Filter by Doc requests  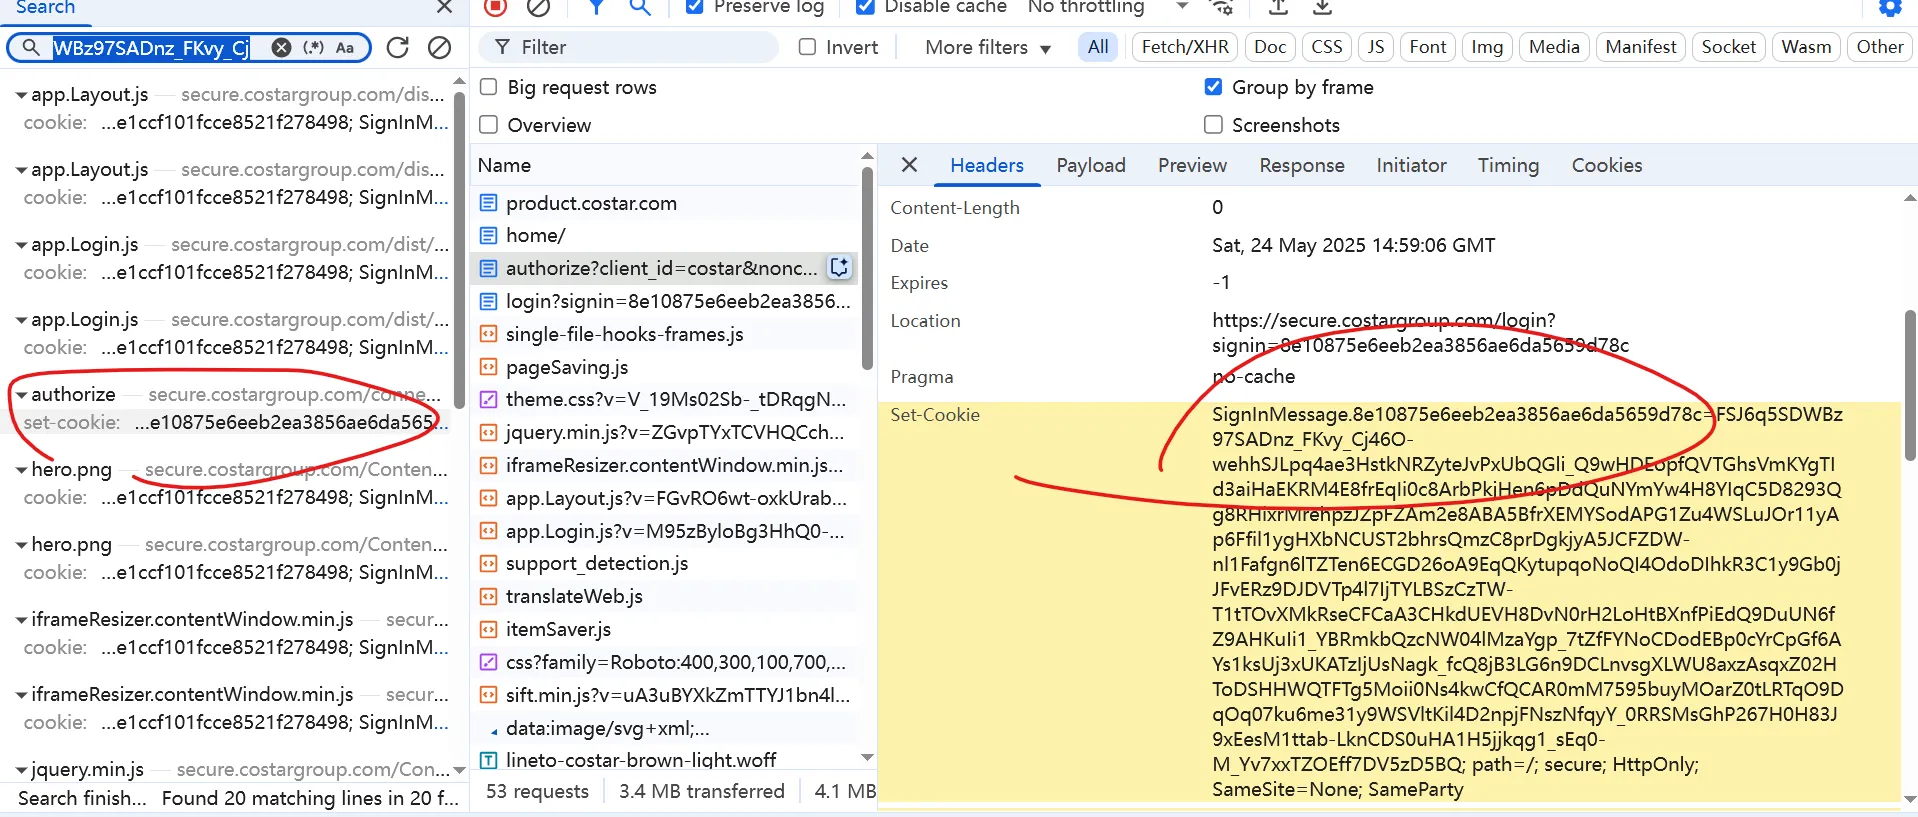(x=1270, y=47)
